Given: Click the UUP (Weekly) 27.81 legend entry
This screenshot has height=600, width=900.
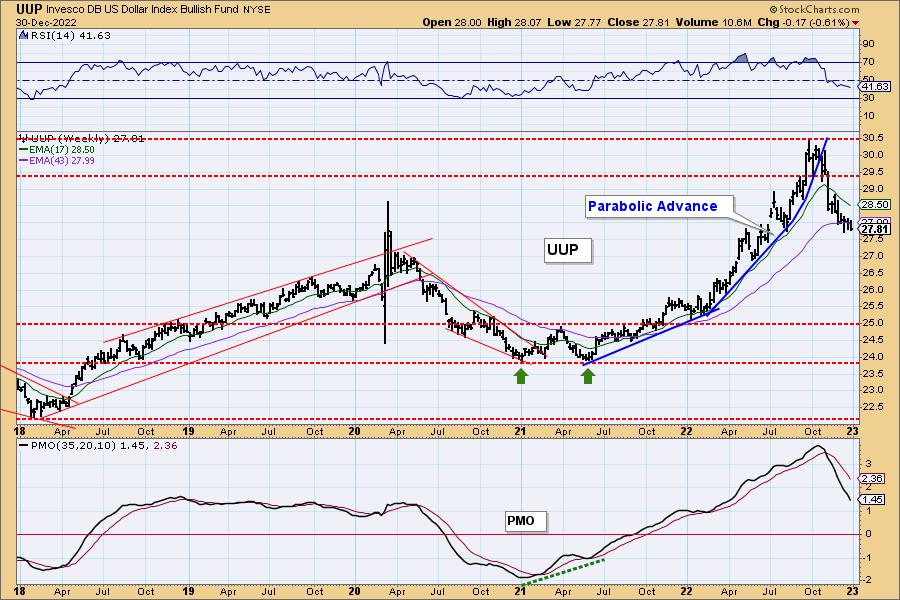Looking at the screenshot, I should click(x=82, y=138).
